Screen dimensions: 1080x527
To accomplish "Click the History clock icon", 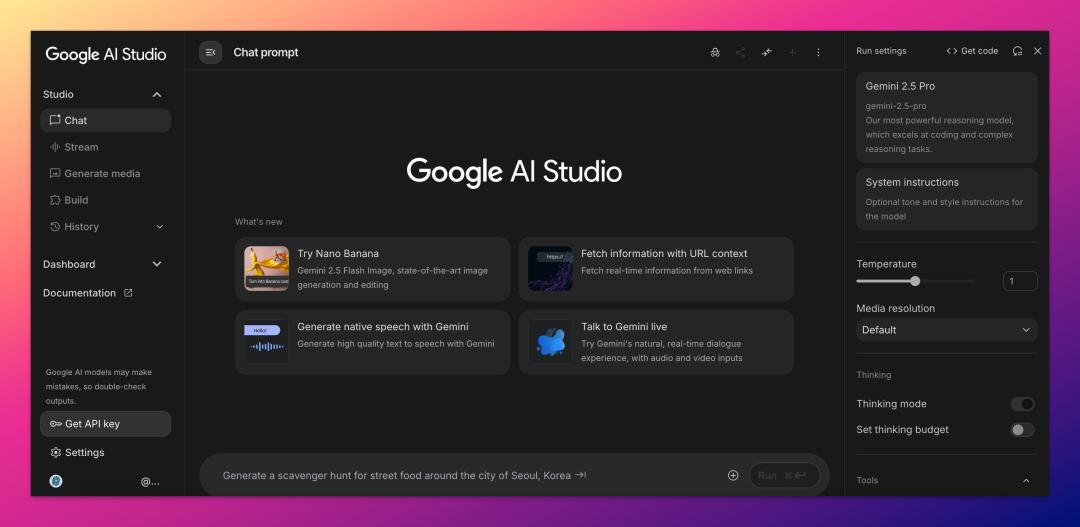I will [55, 227].
